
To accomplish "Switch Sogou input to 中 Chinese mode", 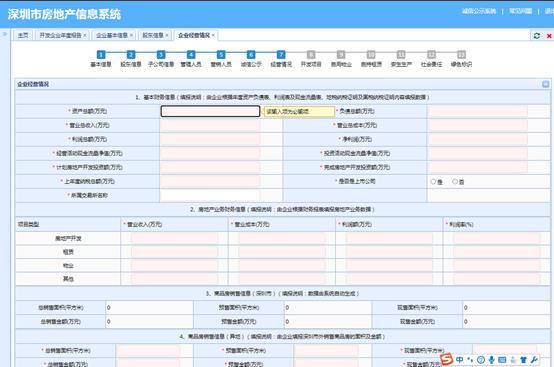I will (459, 360).
